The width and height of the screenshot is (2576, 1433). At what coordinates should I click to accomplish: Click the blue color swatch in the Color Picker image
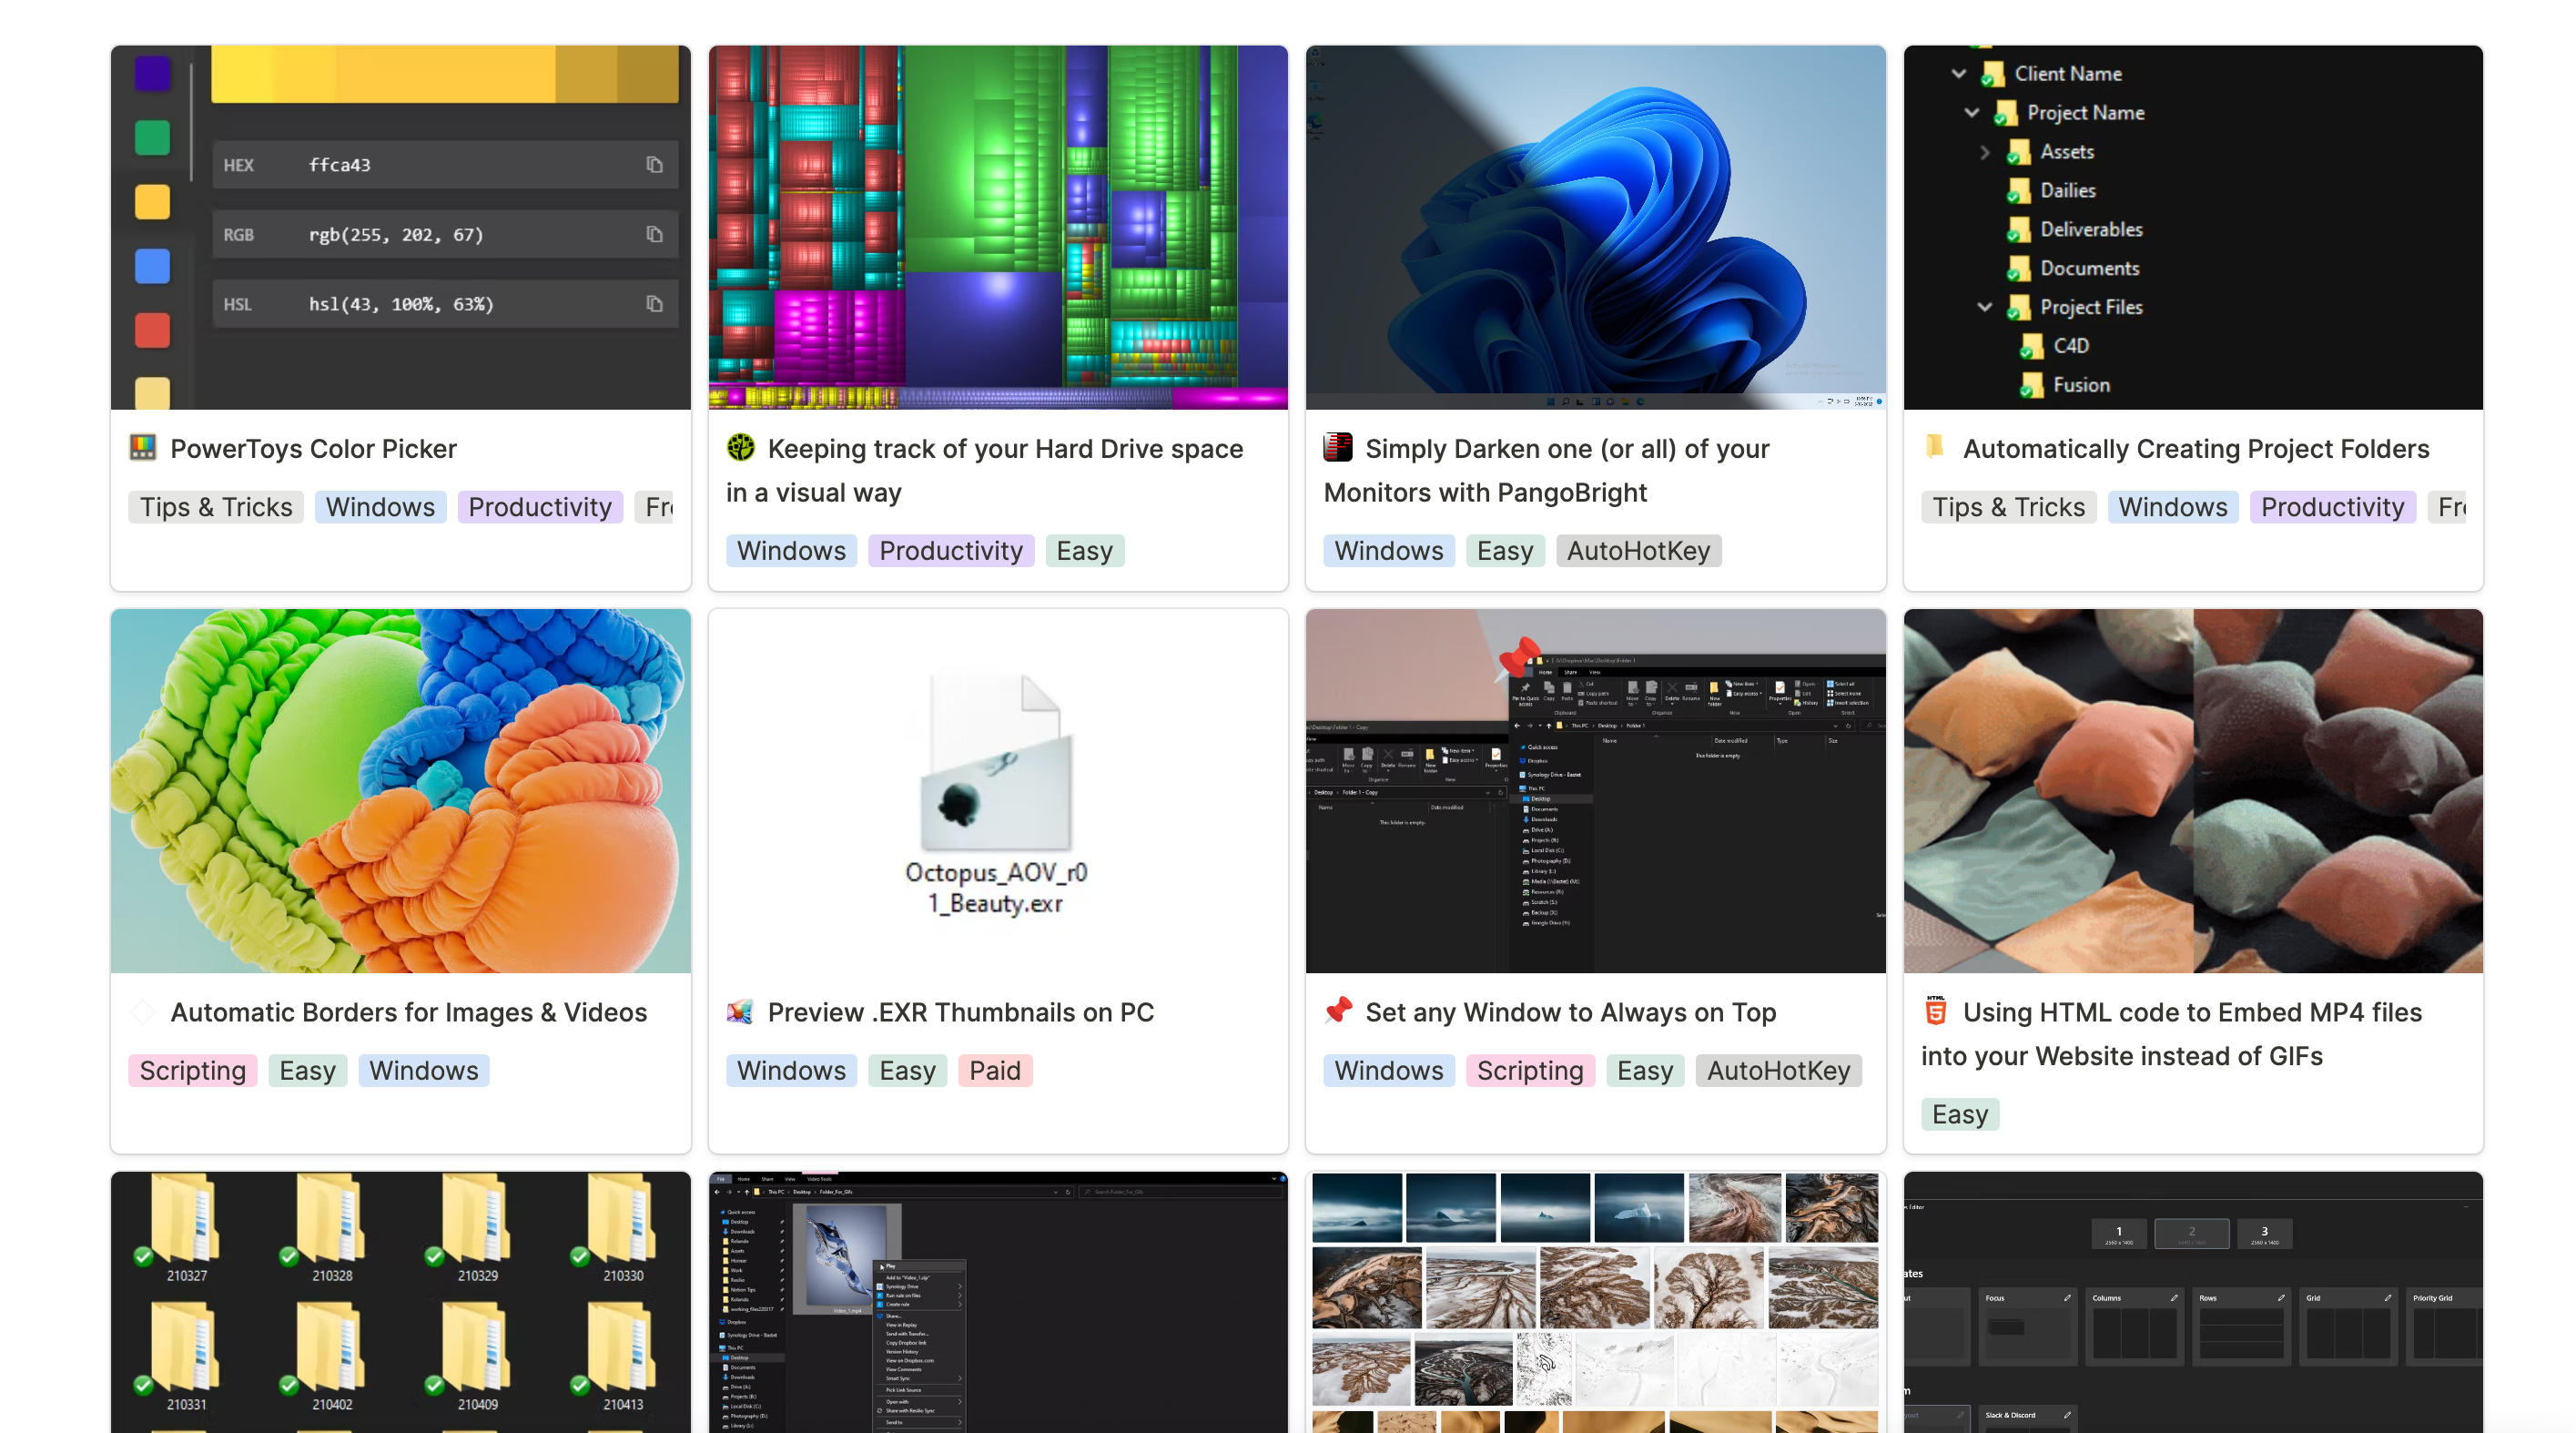pyautogui.click(x=152, y=266)
